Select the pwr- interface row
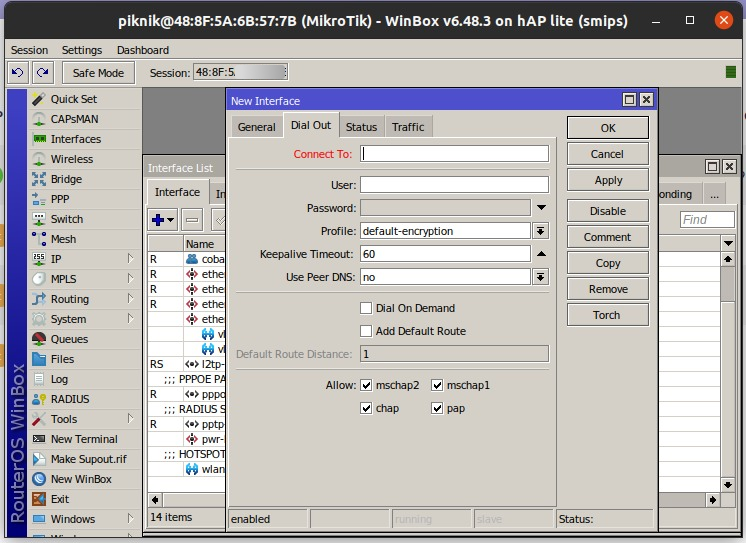Image resolution: width=746 pixels, height=543 pixels. tap(186, 439)
